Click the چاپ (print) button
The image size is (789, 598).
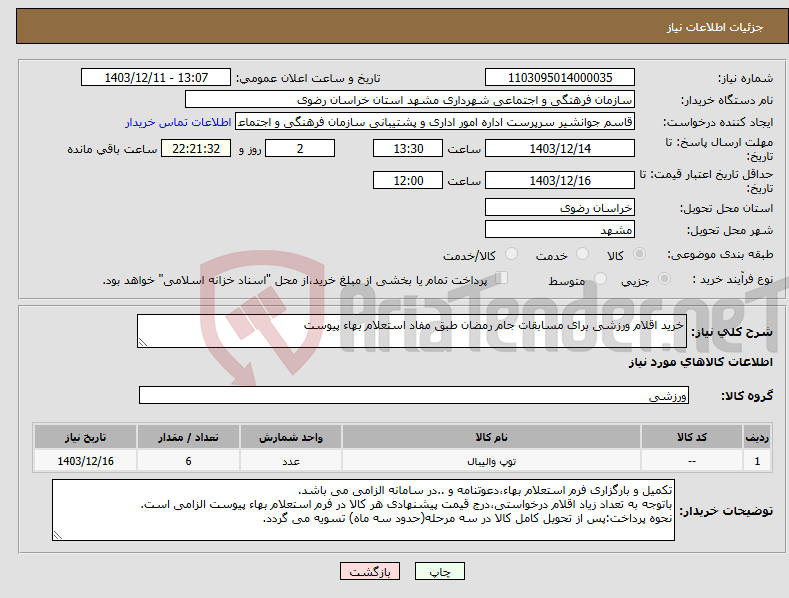point(439,571)
